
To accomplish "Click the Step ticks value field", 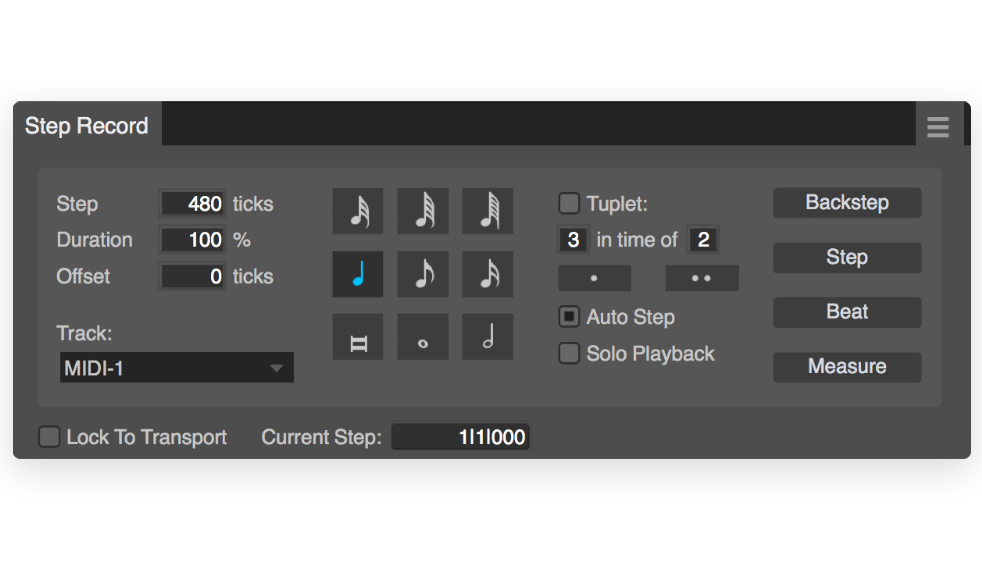I will (x=192, y=204).
